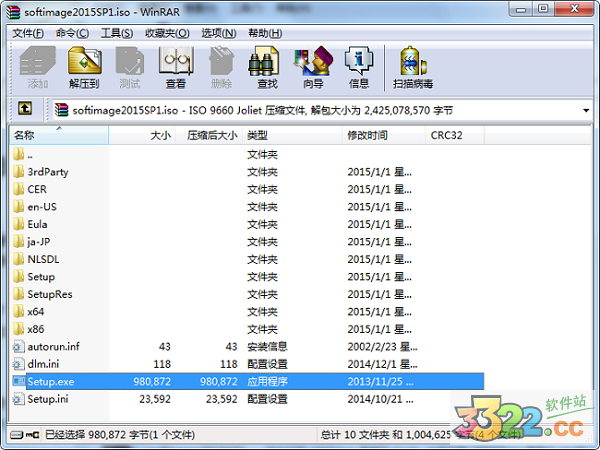Select the Eula folder icon
The image size is (600, 450).
[18, 224]
